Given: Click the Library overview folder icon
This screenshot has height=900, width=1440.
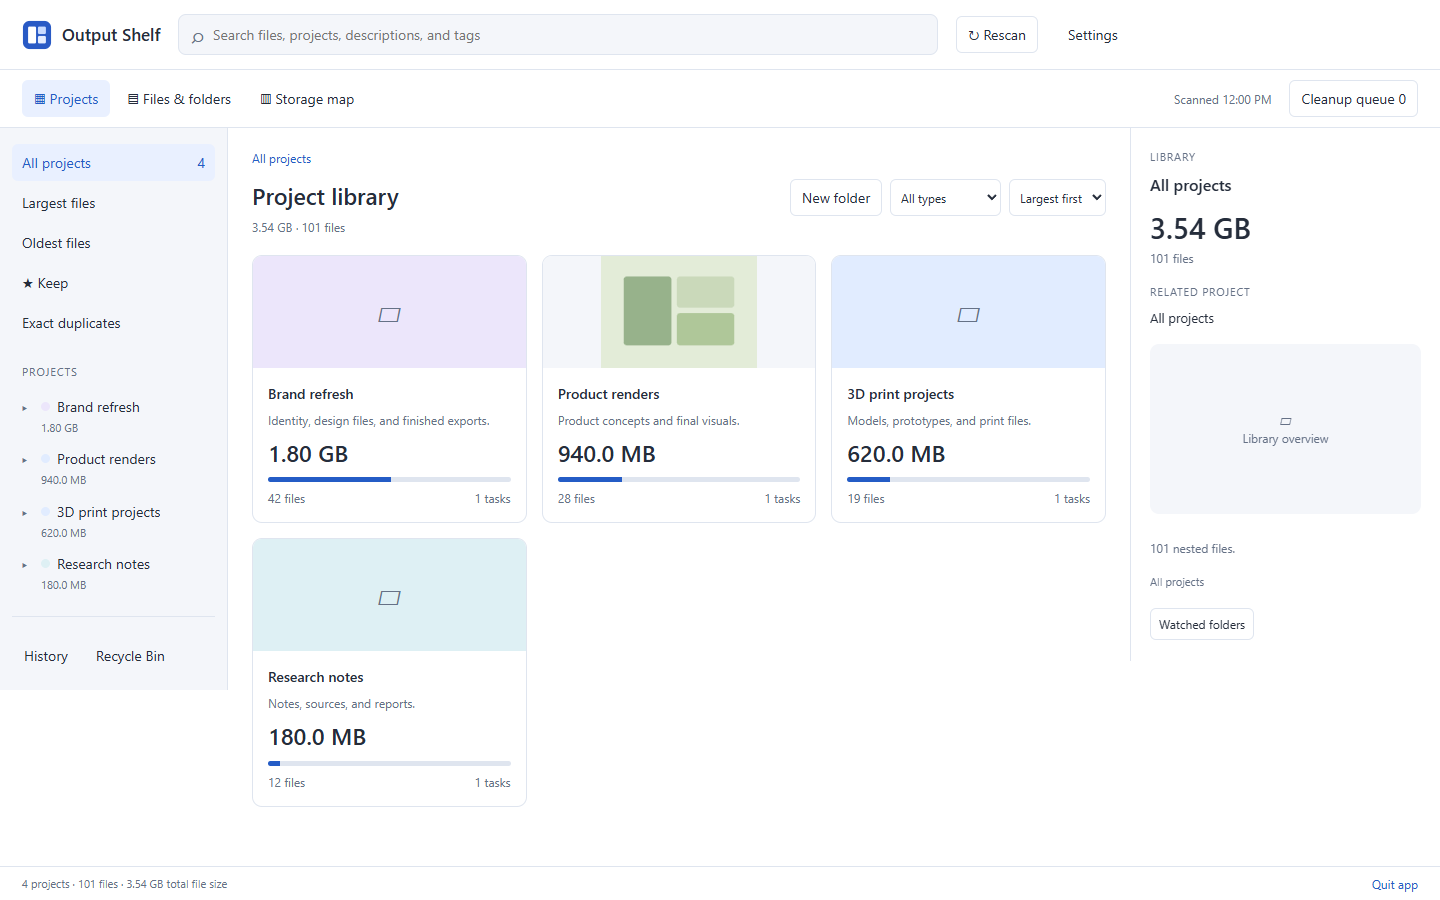Looking at the screenshot, I should [1285, 421].
